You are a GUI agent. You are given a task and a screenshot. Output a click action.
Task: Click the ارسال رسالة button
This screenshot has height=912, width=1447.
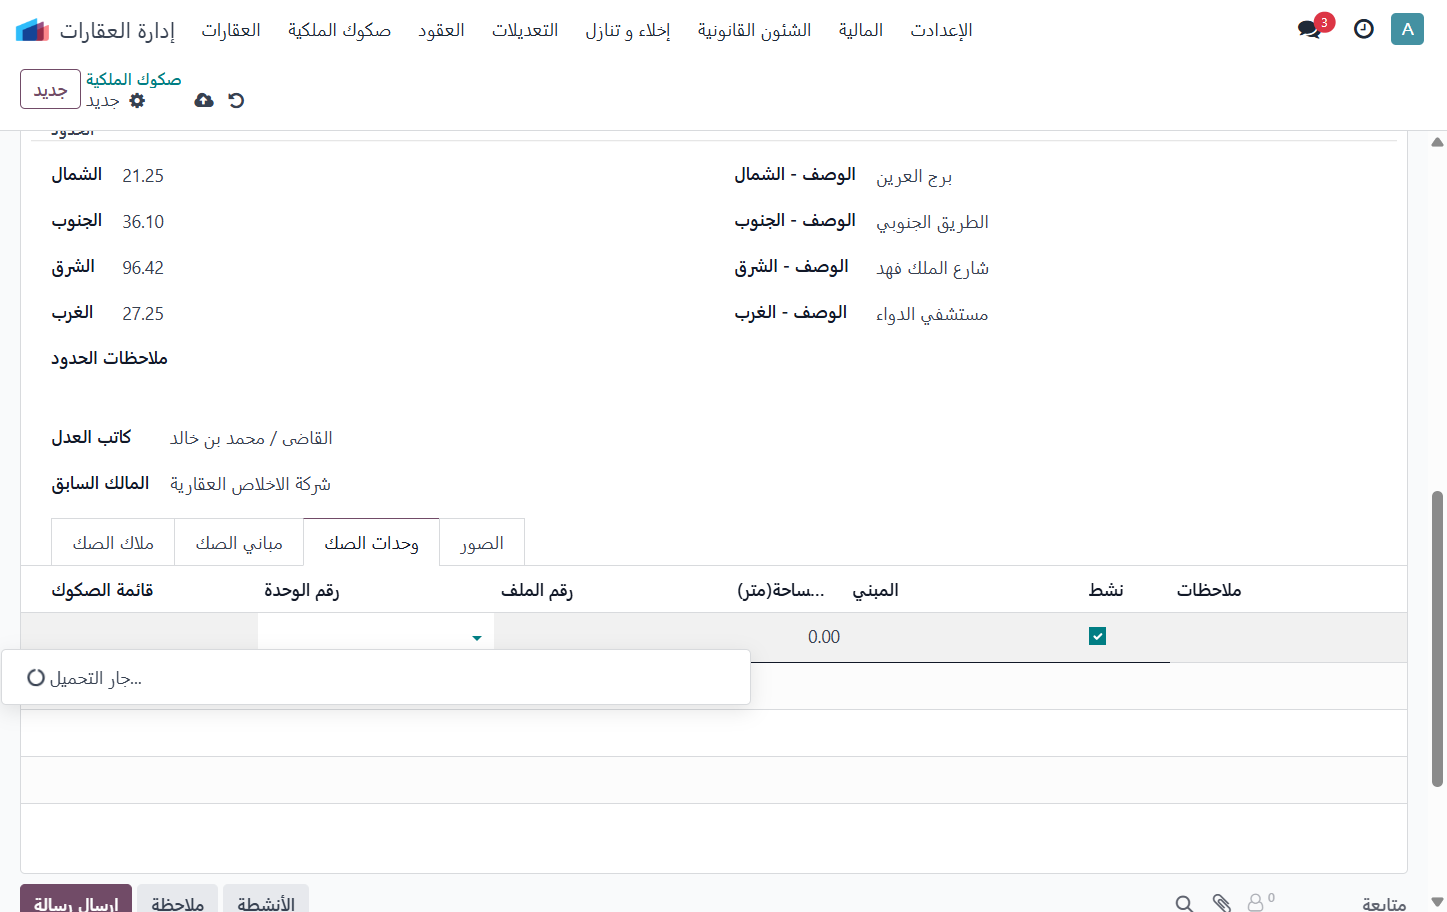click(76, 900)
